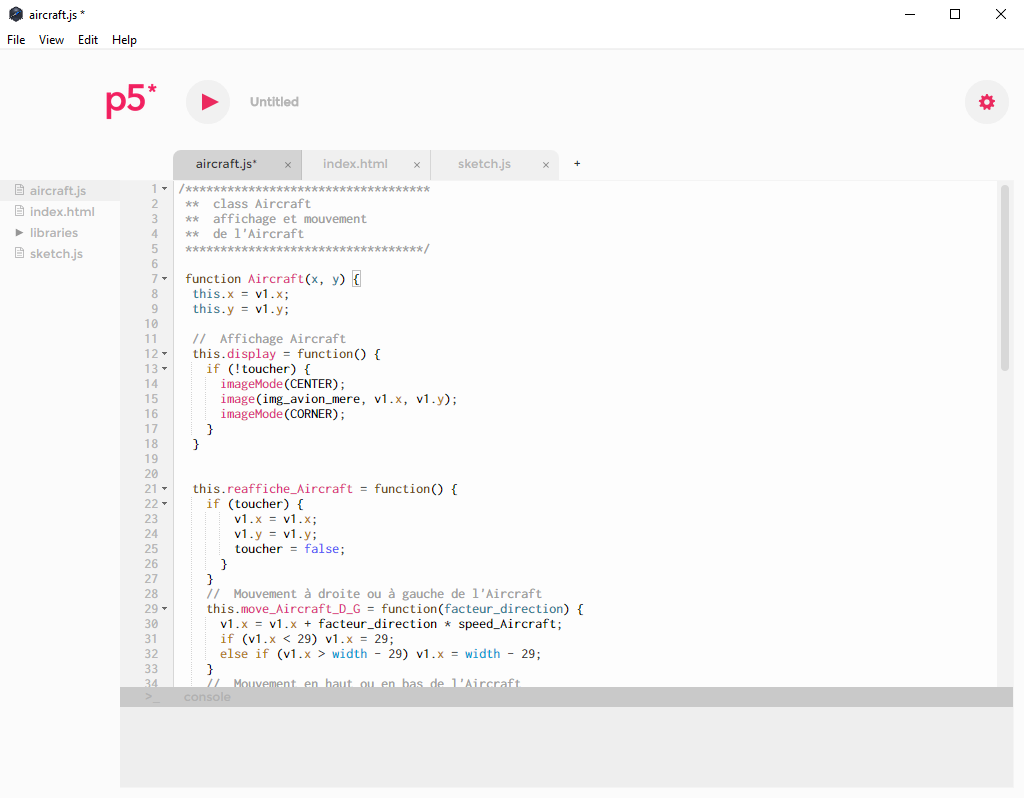
Task: Fold the move_Aircraft_D_G function at line 29
Action: 165,609
